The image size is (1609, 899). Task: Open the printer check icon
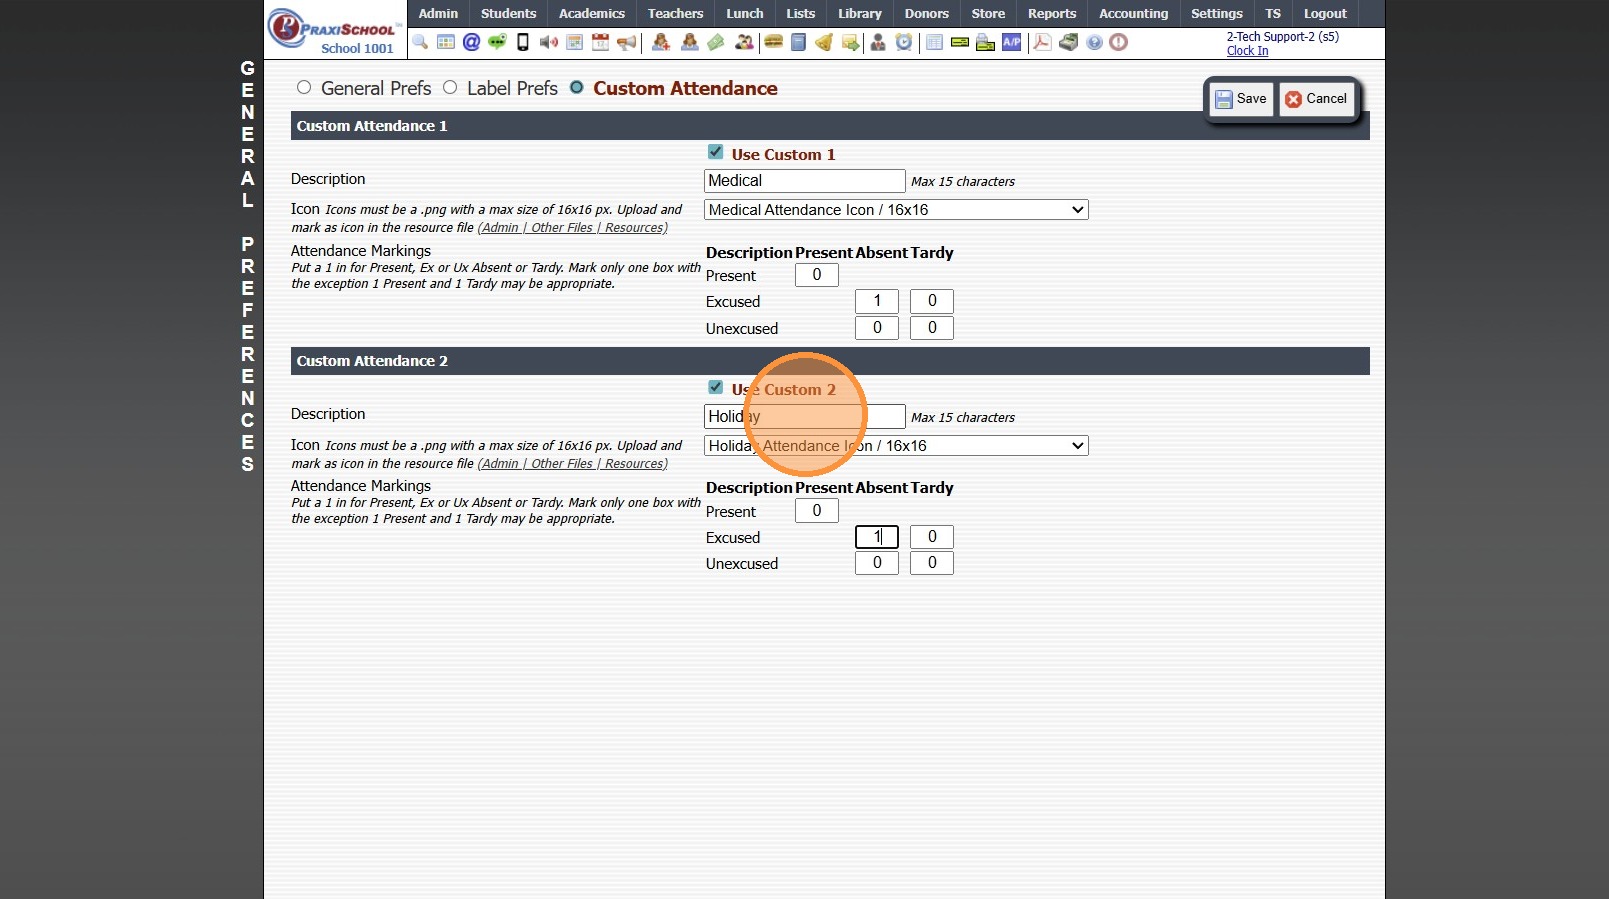click(x=985, y=42)
